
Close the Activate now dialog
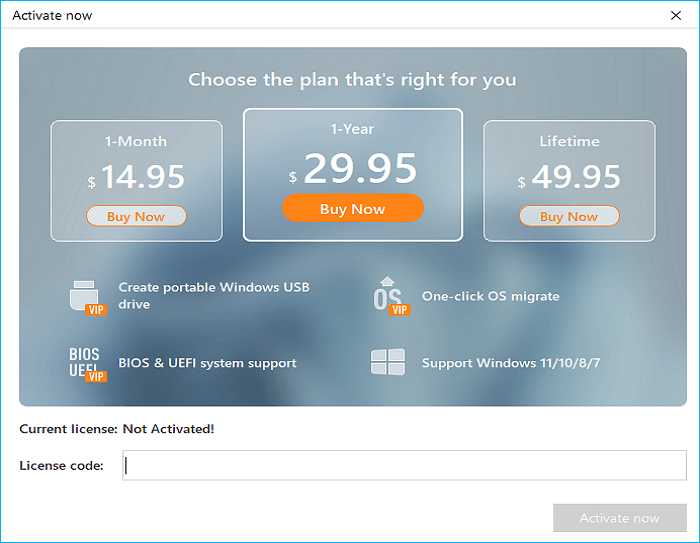(x=676, y=16)
